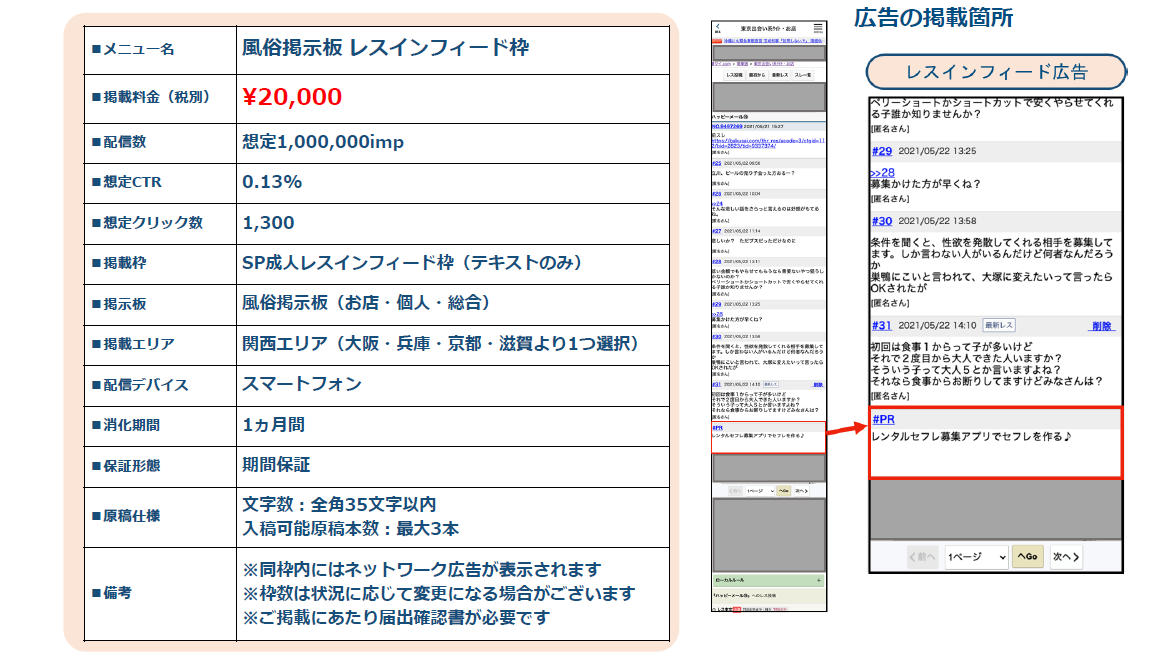
Task: Click the ■メニュー名 label
Action: point(133,49)
